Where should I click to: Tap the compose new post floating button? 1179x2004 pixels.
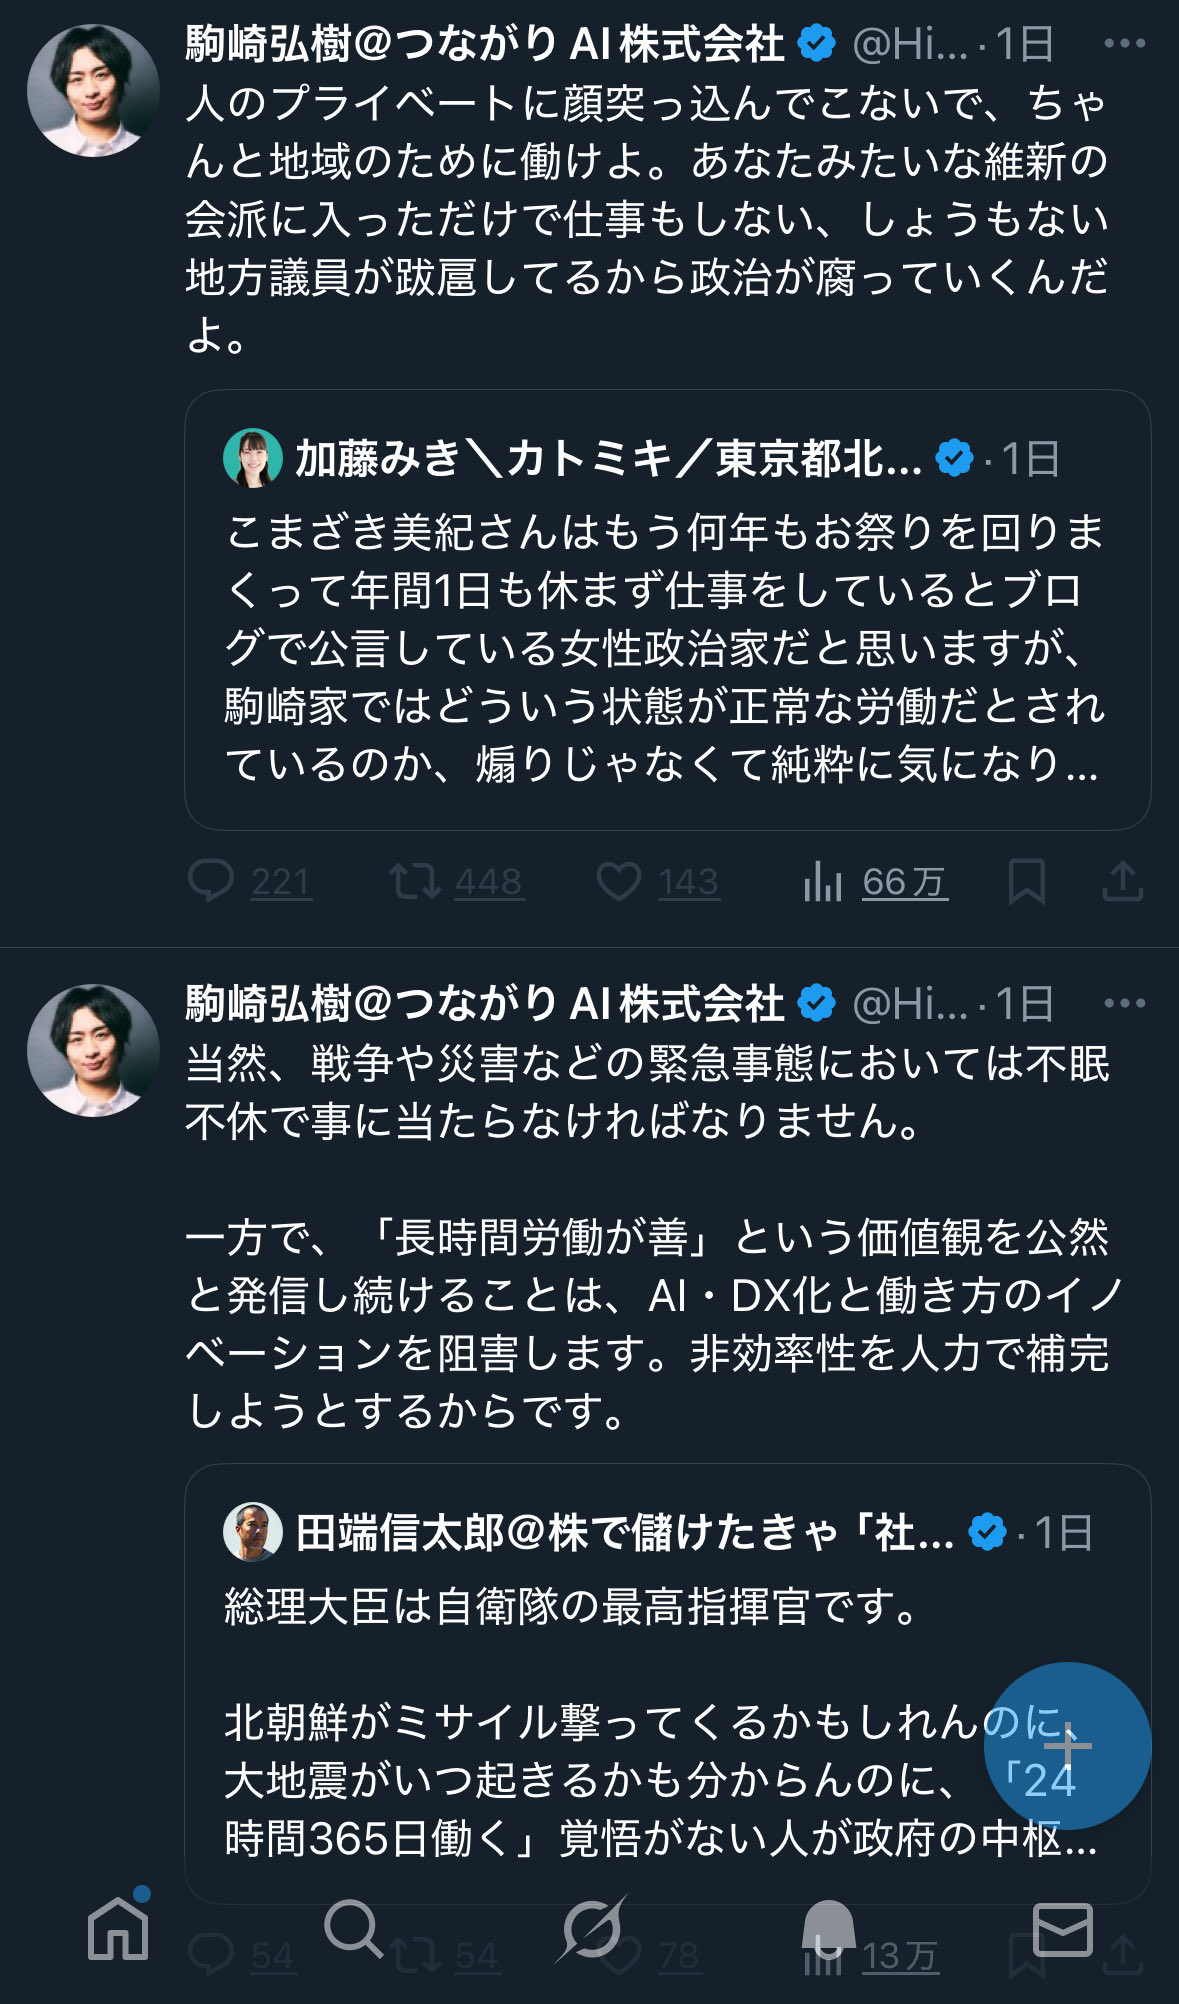(1067, 1746)
